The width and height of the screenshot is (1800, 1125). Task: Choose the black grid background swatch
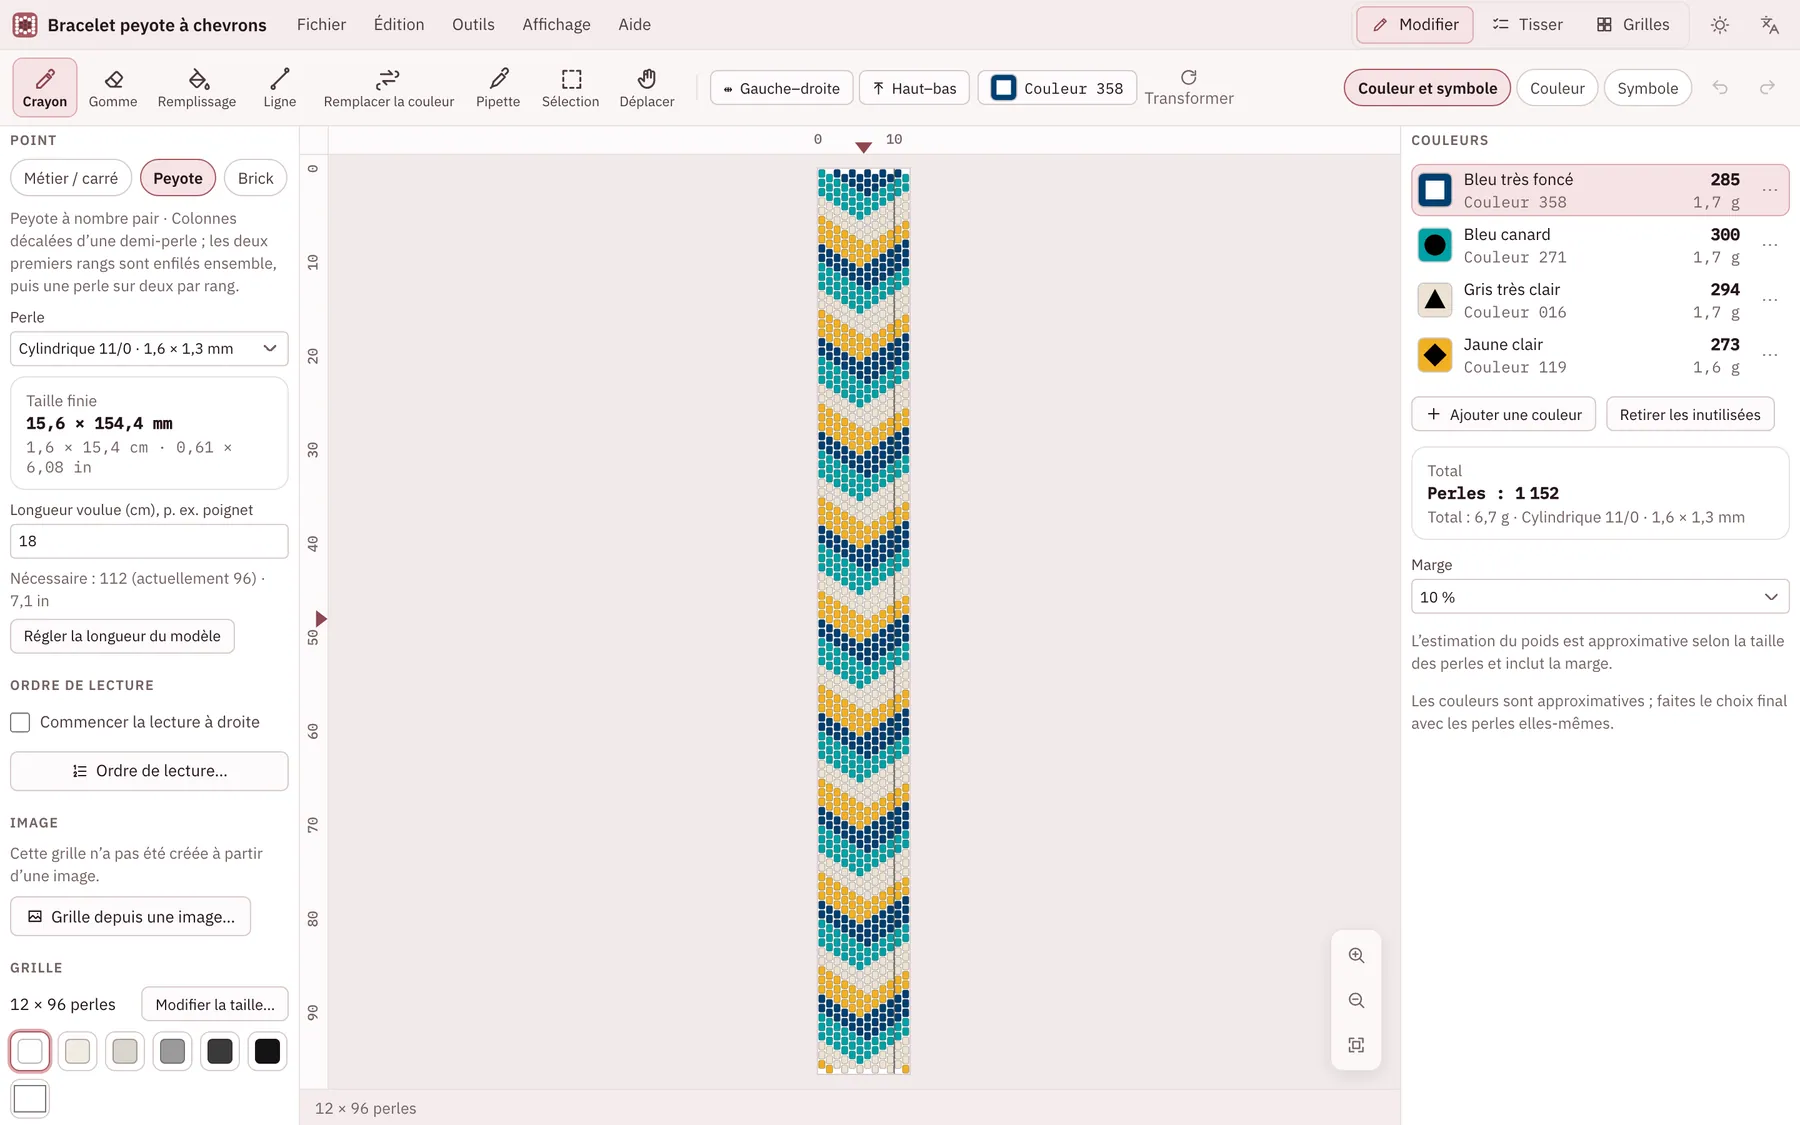[x=267, y=1051]
